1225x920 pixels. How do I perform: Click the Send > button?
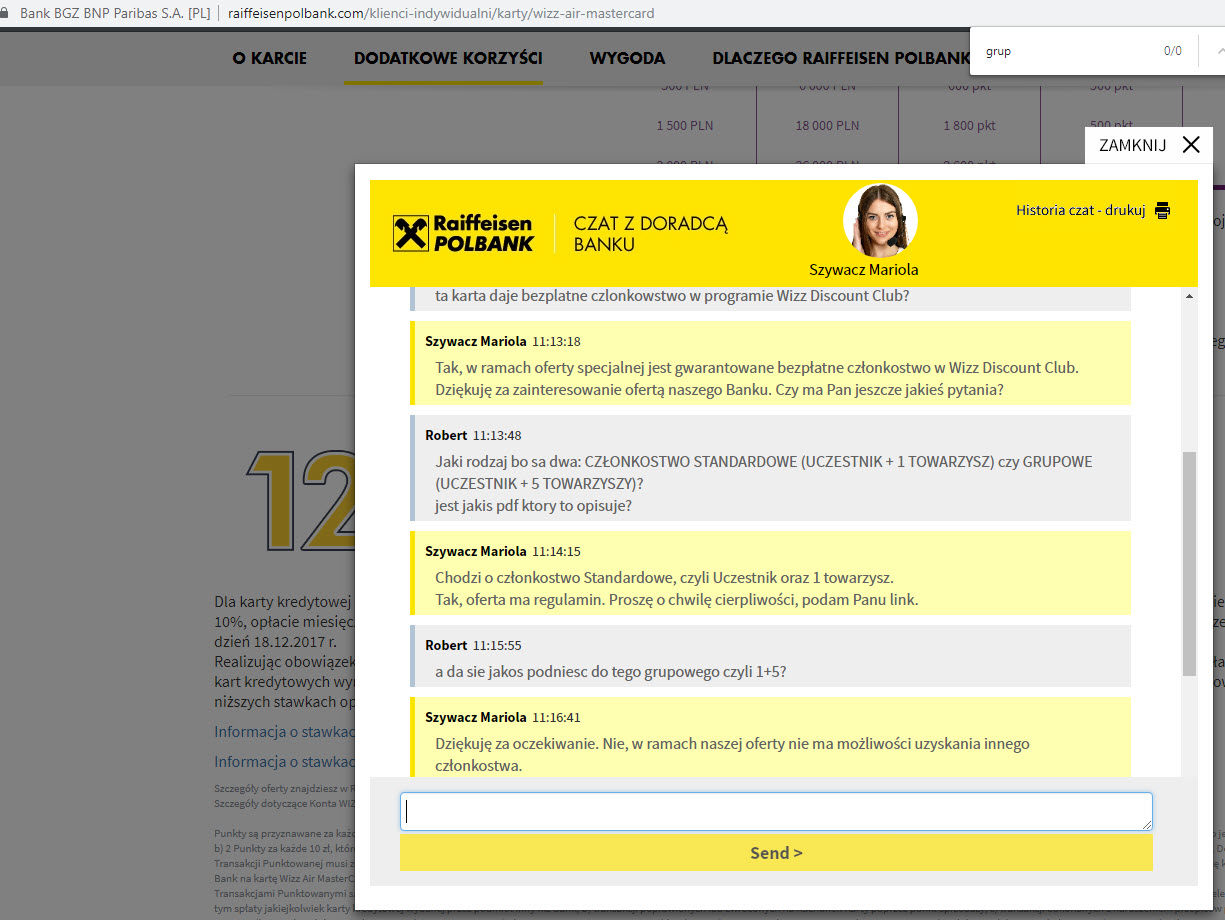click(x=776, y=853)
